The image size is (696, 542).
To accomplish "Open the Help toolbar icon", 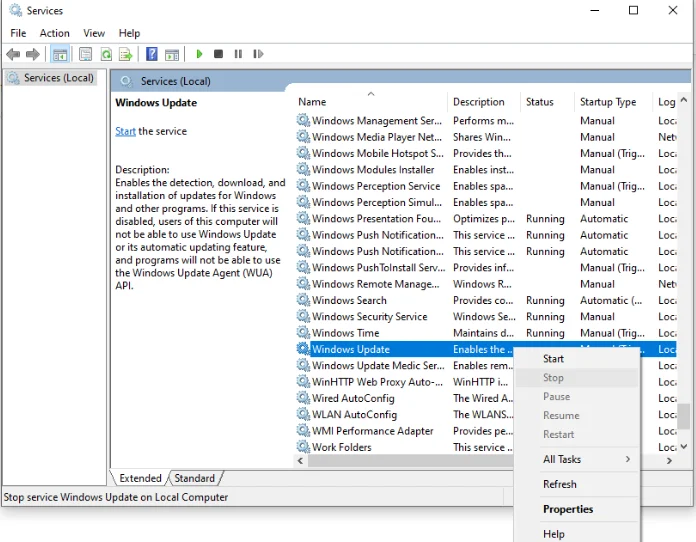I will point(152,54).
